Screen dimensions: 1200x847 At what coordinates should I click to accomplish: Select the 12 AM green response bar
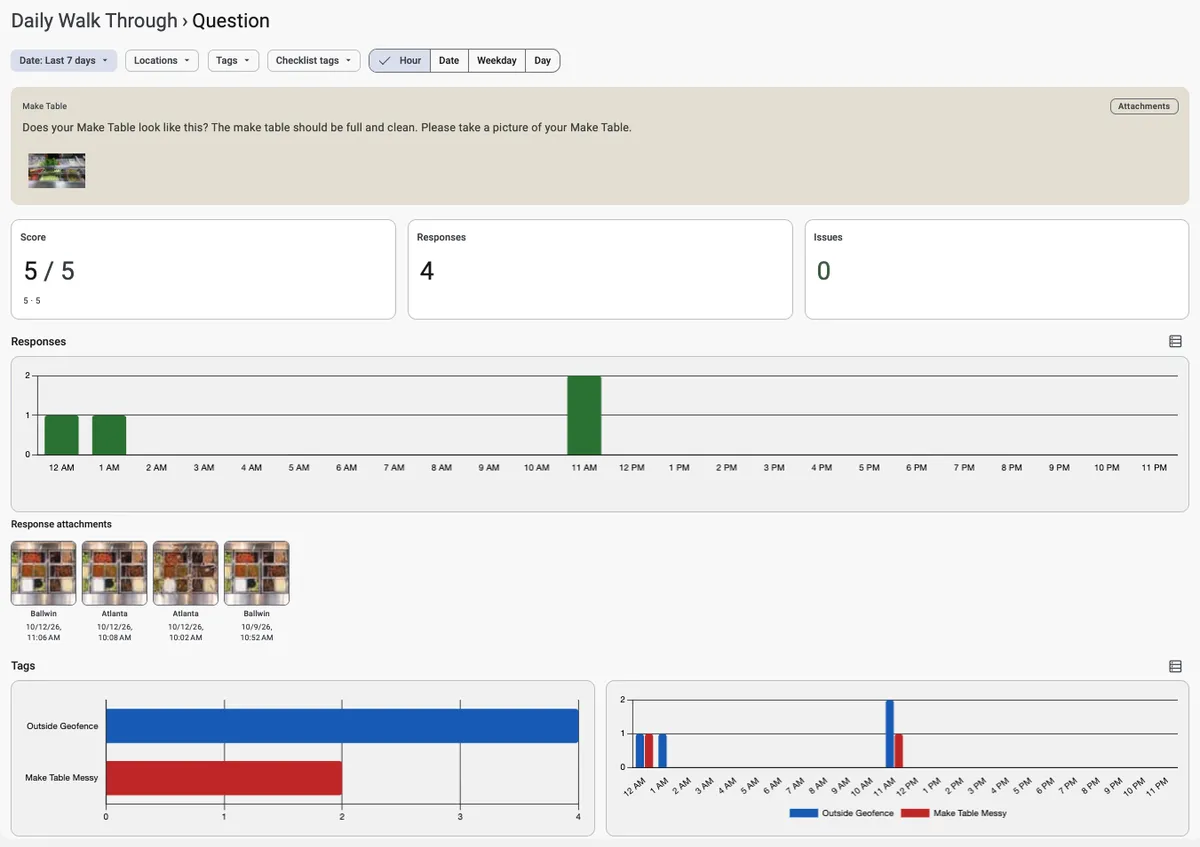[61, 435]
